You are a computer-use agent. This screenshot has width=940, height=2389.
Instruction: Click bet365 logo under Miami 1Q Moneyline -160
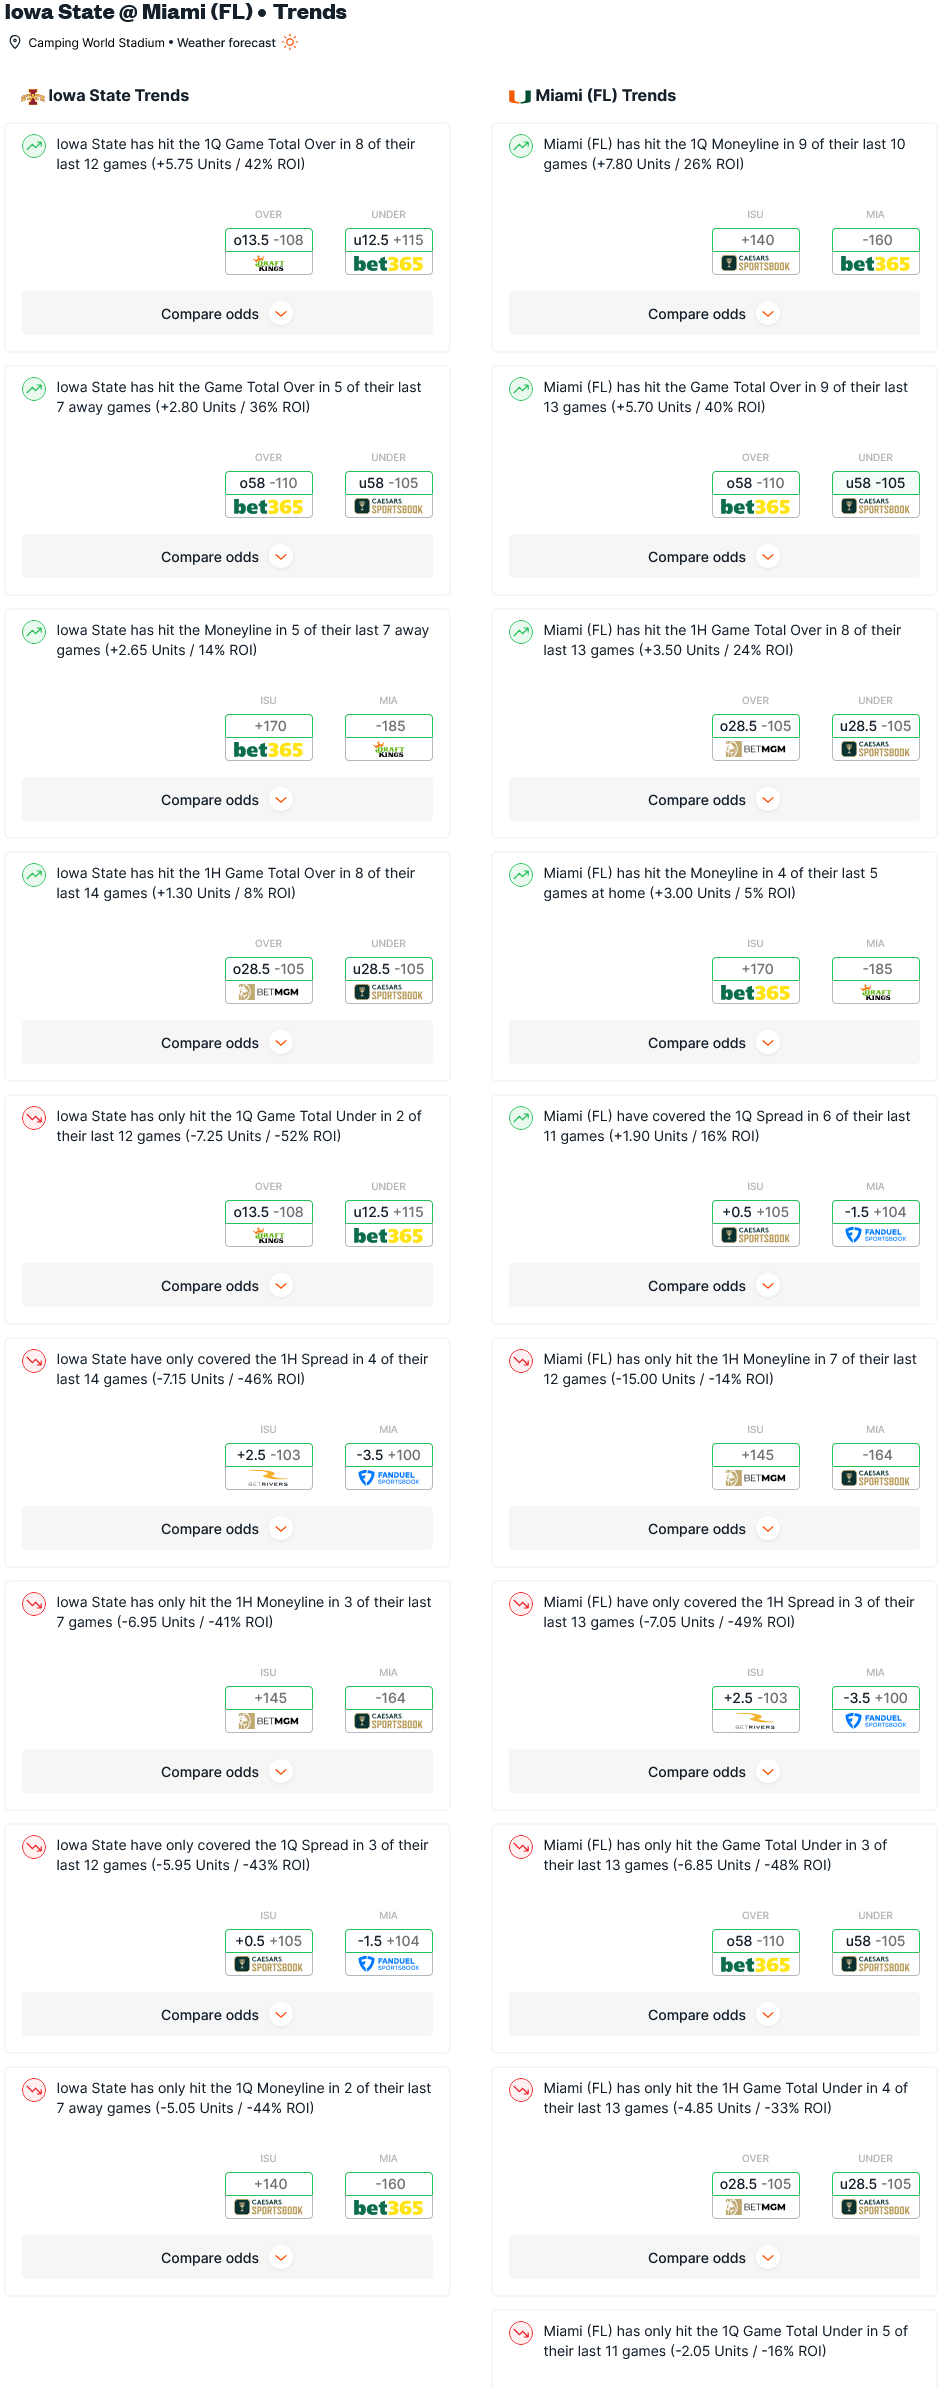point(875,264)
